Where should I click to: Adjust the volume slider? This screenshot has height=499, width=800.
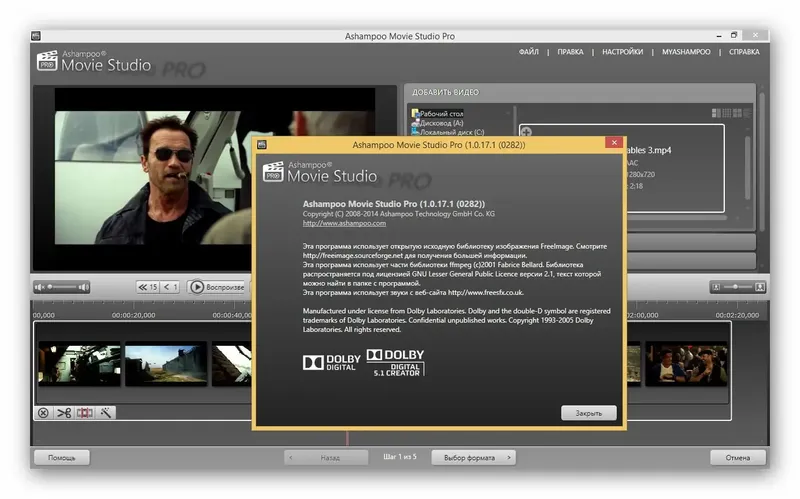(62, 287)
